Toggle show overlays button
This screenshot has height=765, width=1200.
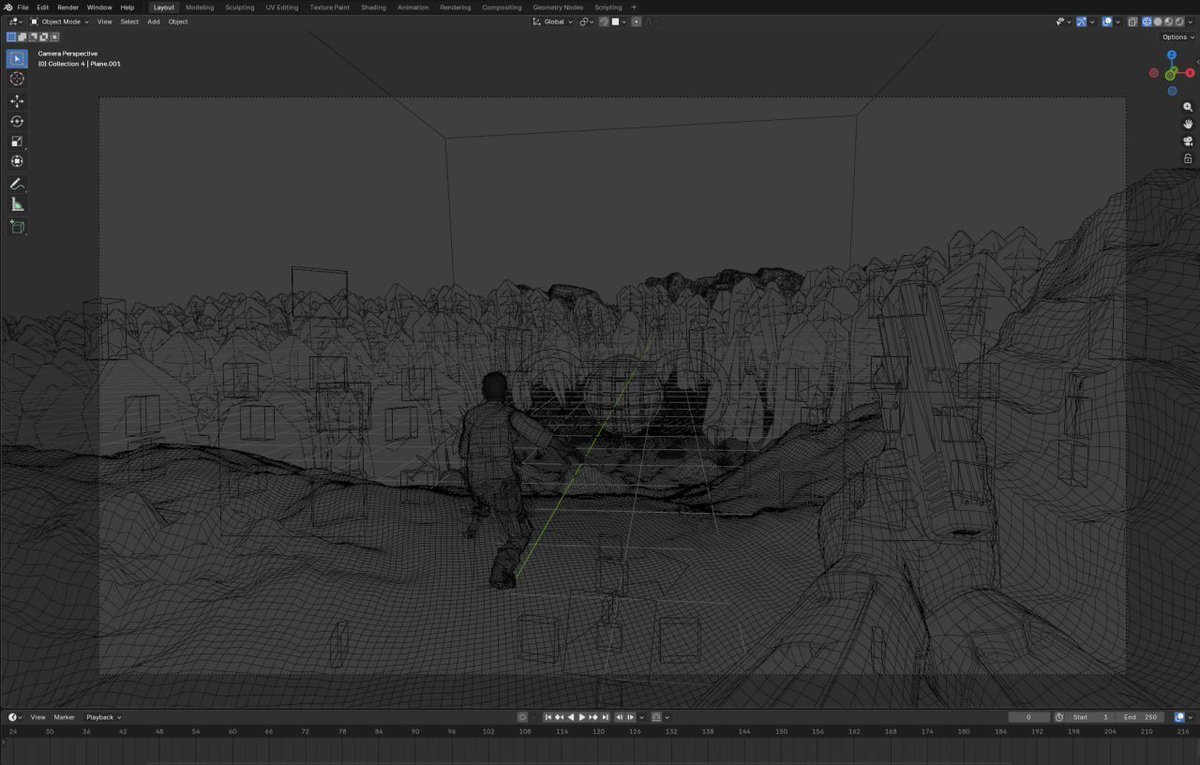1108,22
